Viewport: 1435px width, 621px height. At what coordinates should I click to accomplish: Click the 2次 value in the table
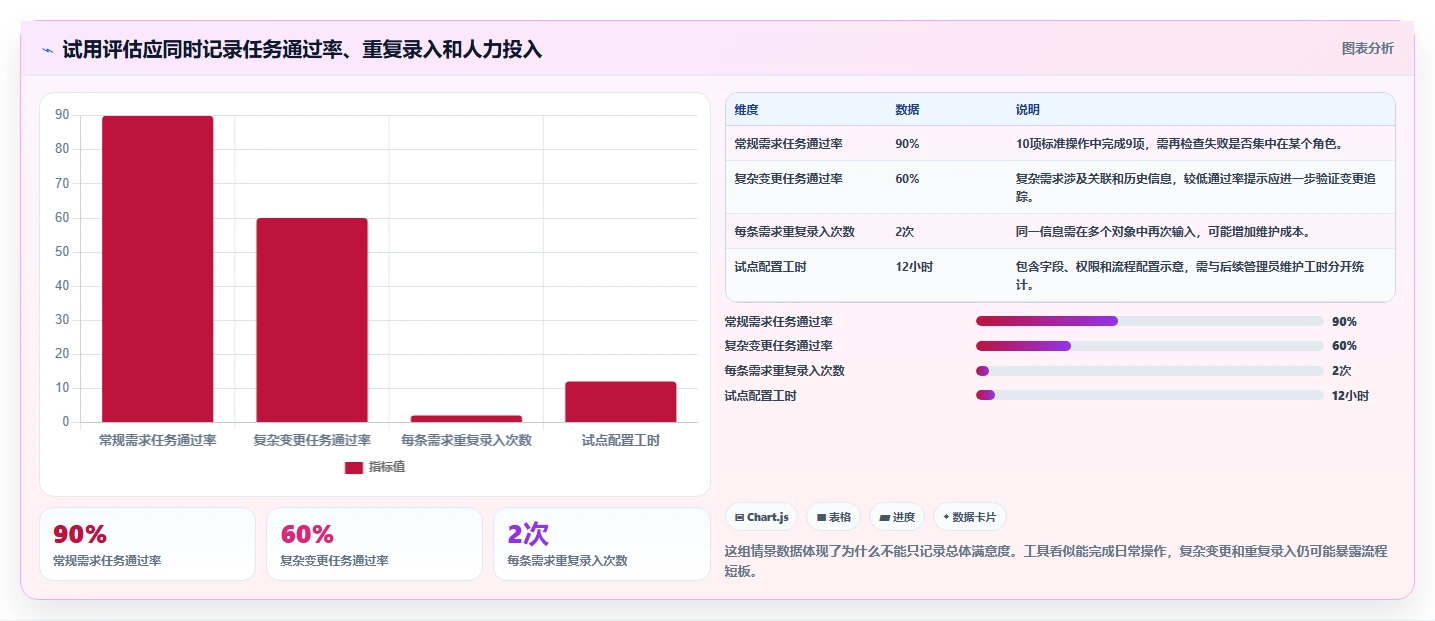pyautogui.click(x=904, y=232)
